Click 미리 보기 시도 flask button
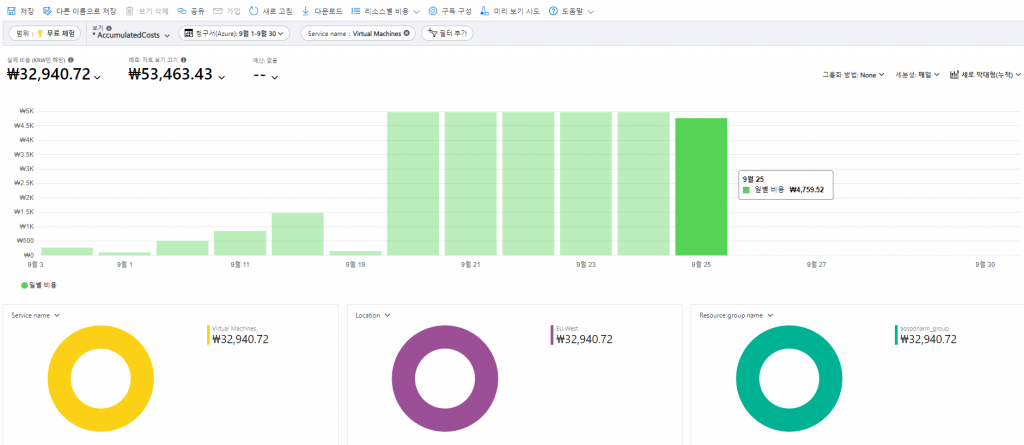The width and height of the screenshot is (1024, 445). (510, 11)
